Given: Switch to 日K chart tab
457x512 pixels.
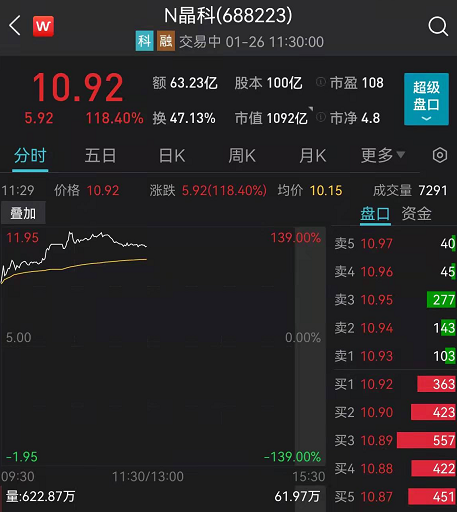Looking at the screenshot, I should pyautogui.click(x=172, y=156).
